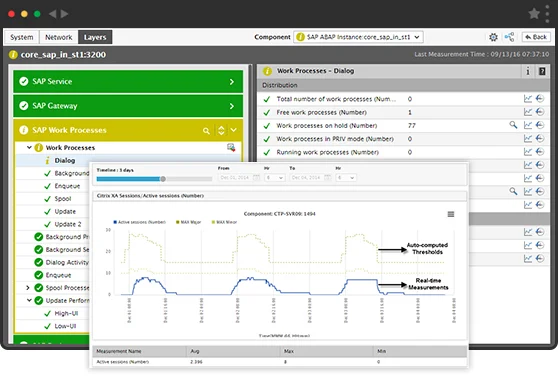The width and height of the screenshot is (558, 382).
Task: Select the Low-UI tree item
Action: coord(65,326)
